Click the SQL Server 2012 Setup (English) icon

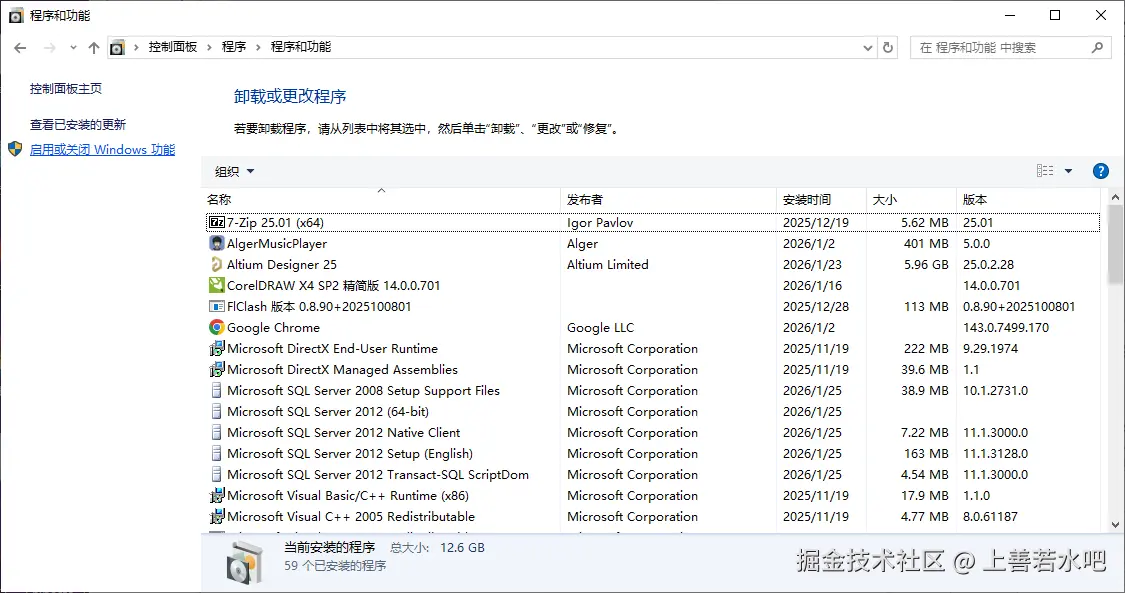217,453
